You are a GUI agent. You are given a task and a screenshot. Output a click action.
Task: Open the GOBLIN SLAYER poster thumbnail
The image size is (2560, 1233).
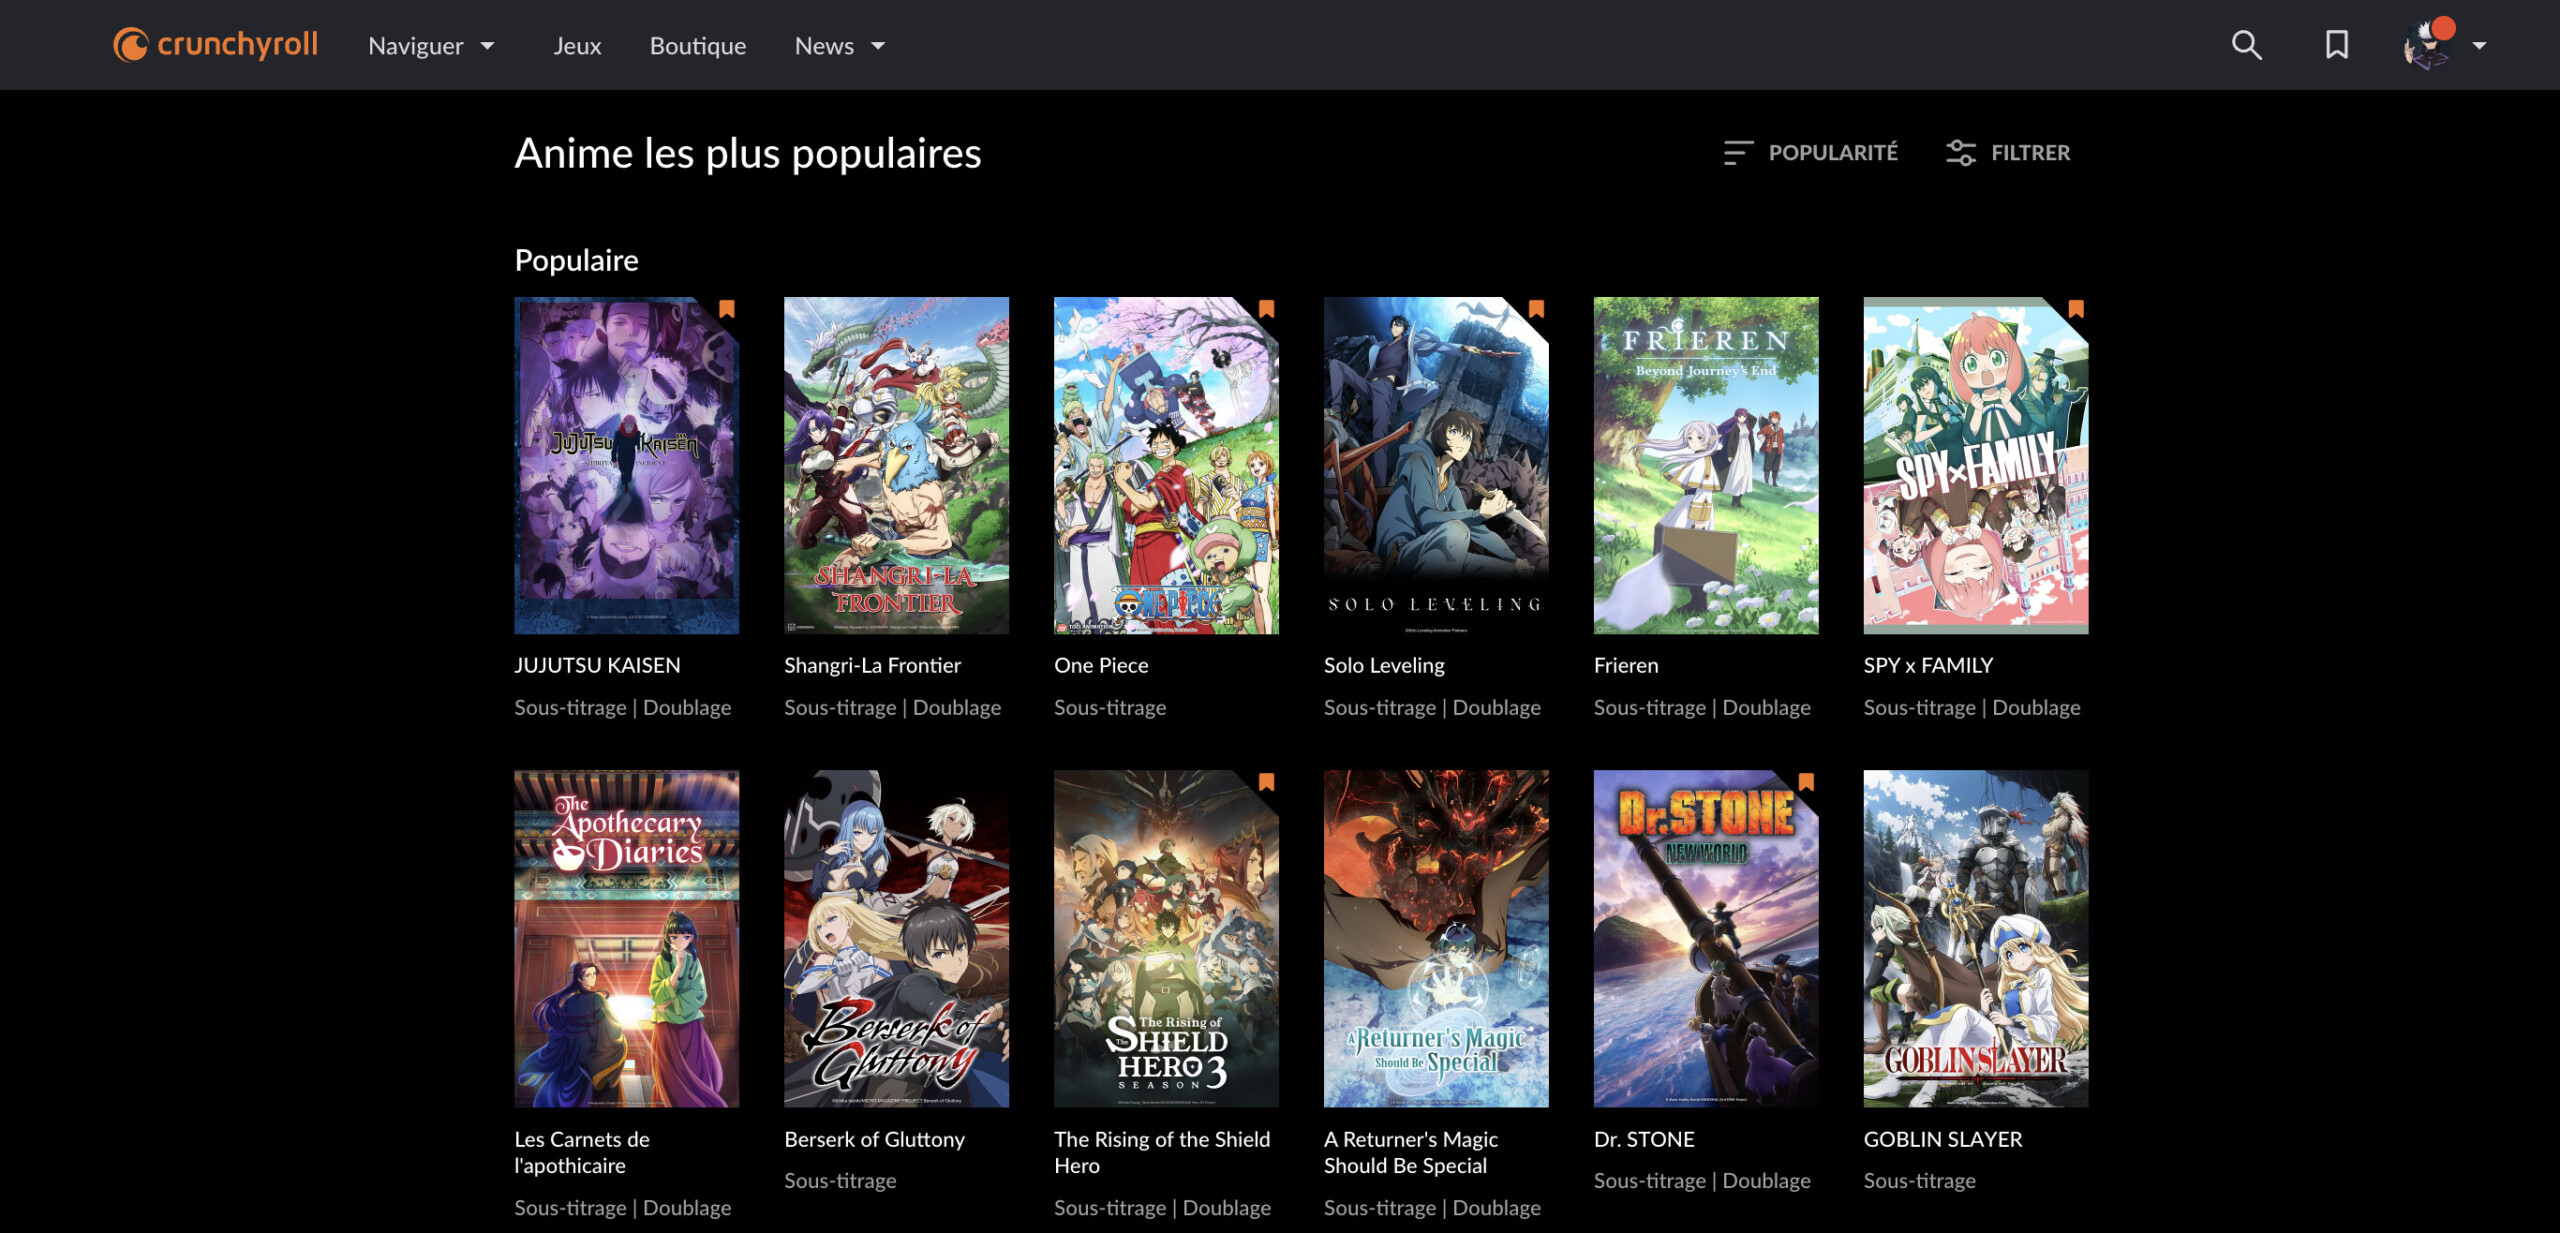click(1976, 938)
